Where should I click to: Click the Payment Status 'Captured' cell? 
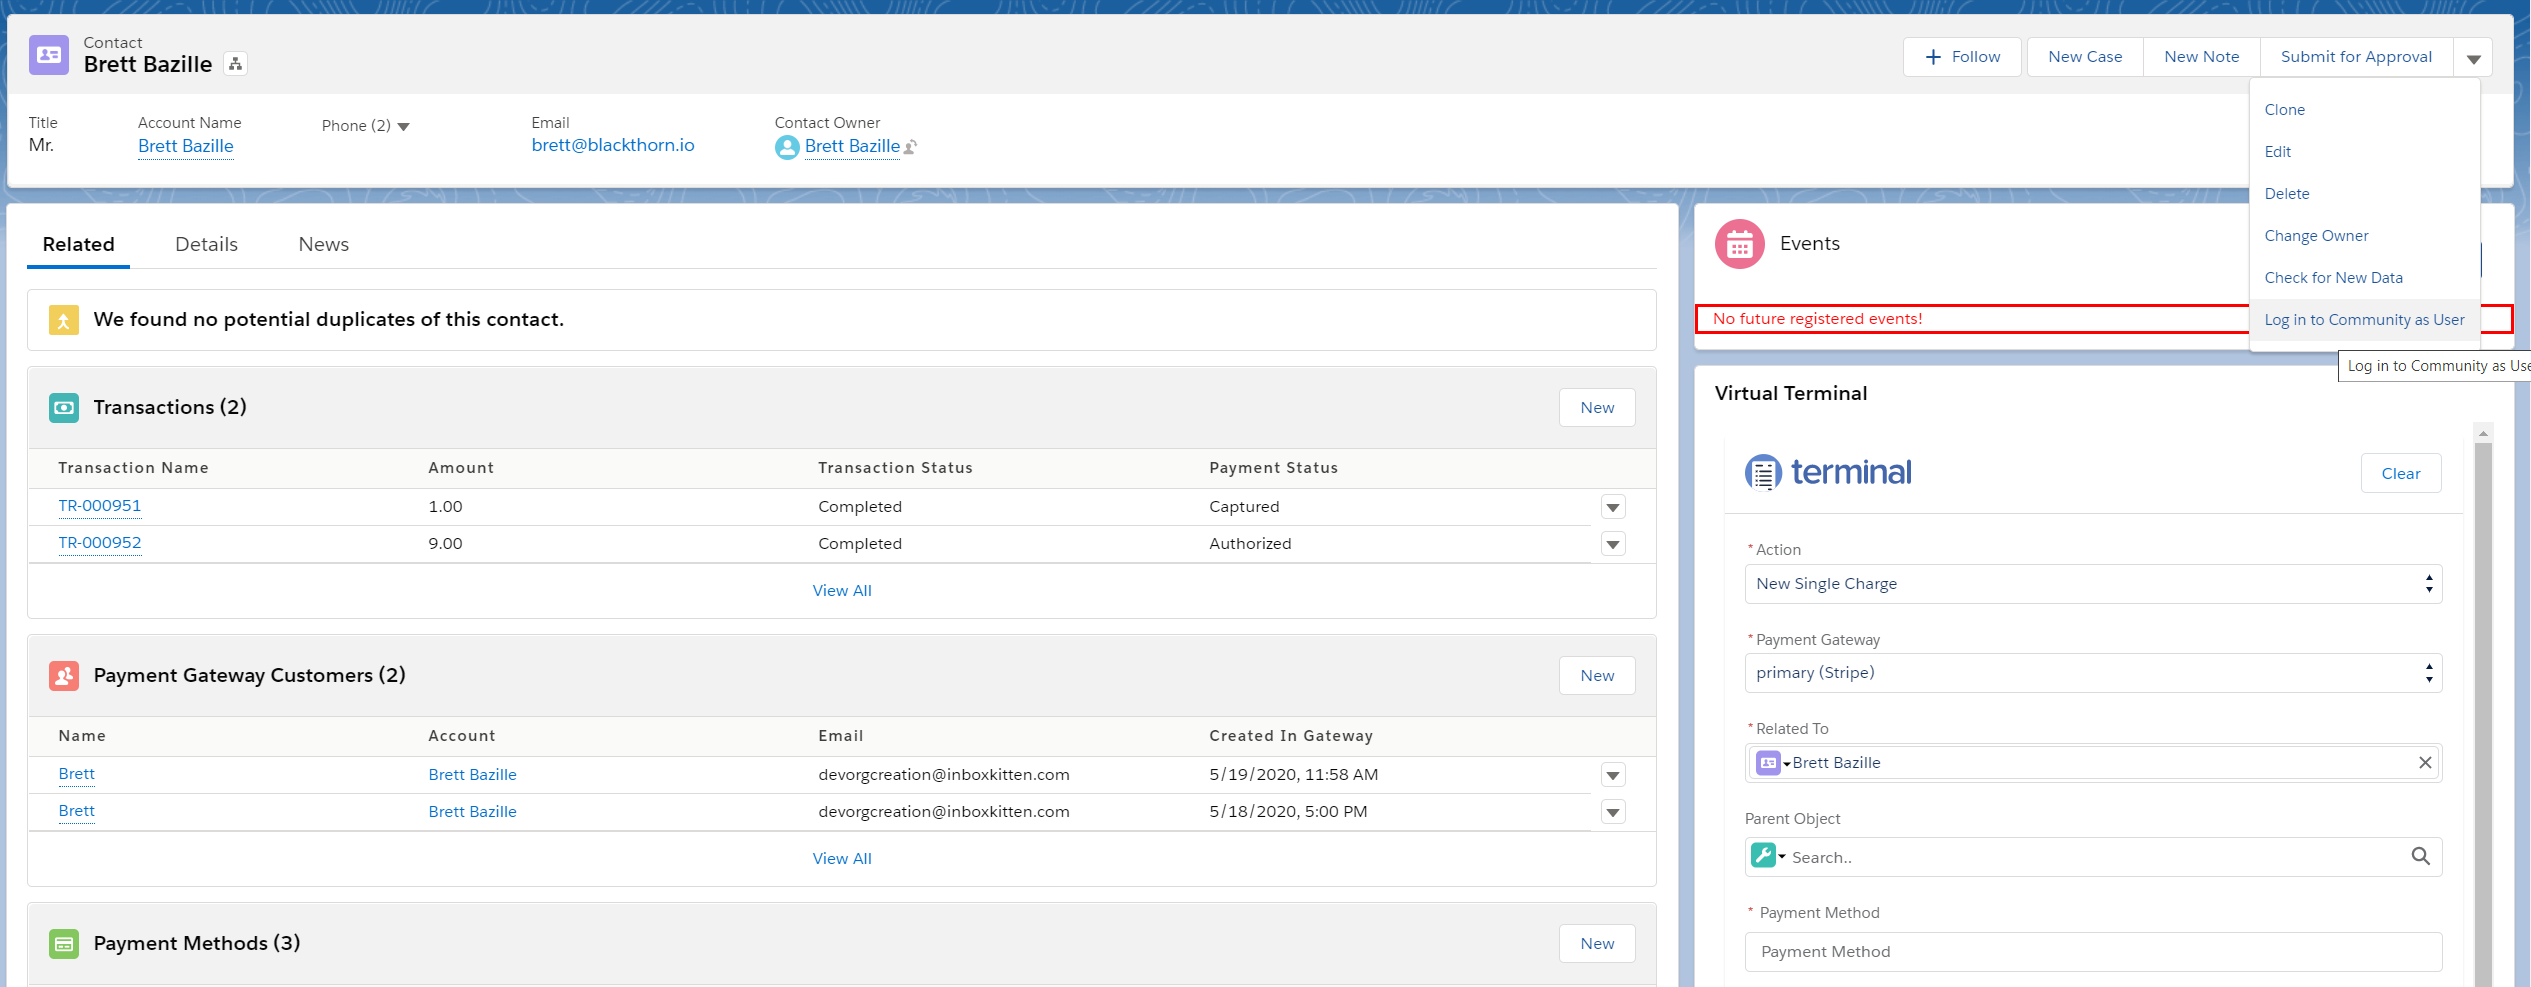coord(1244,507)
